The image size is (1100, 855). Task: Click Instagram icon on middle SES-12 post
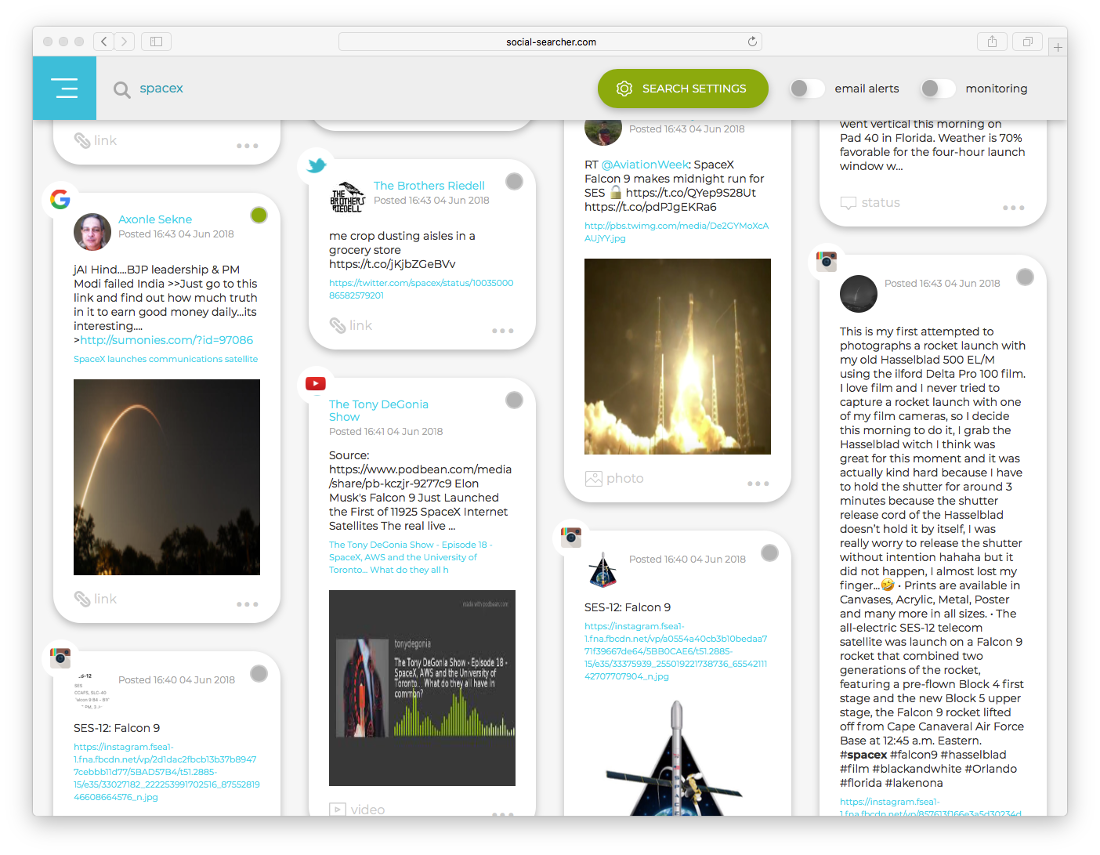coord(571,537)
